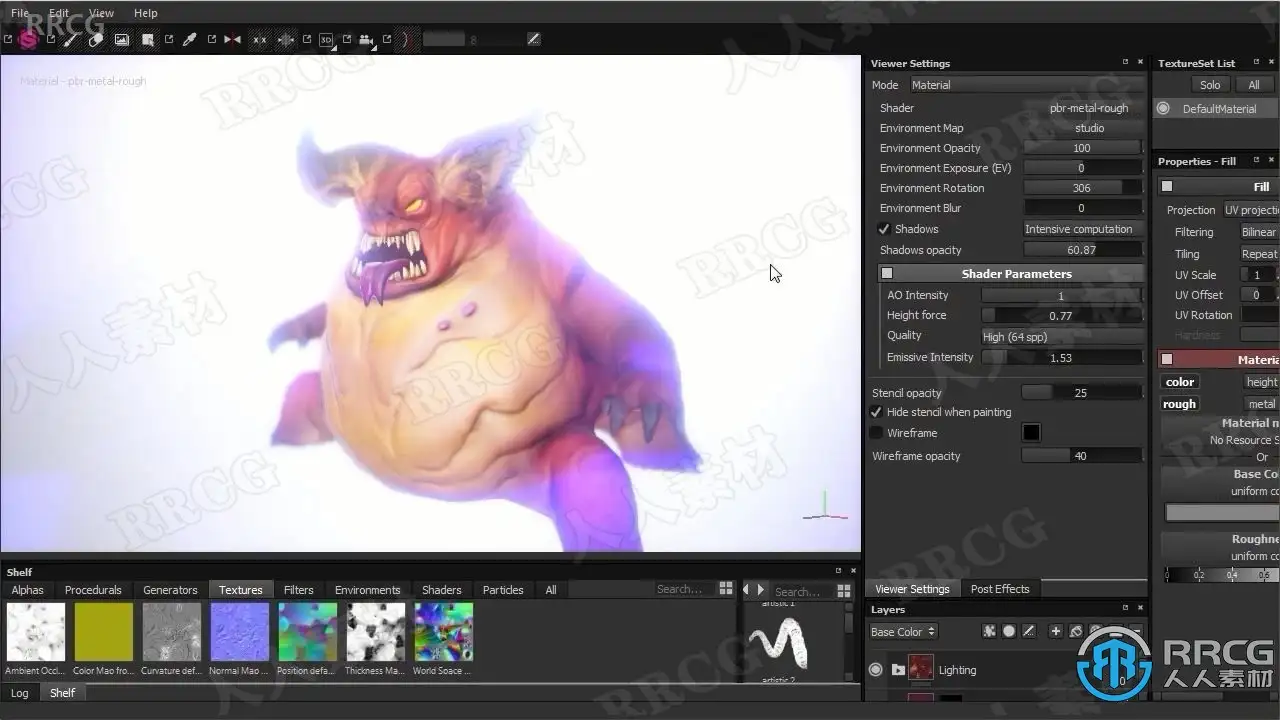Select the Paint brush tool
Image resolution: width=1280 pixels, height=720 pixels.
click(70, 40)
